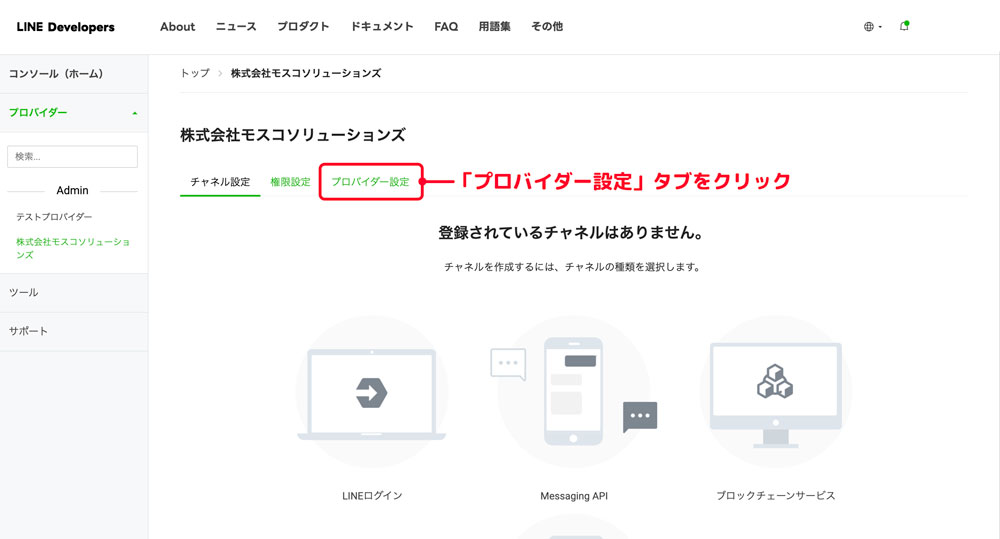Click the Admin group label
Image resolution: width=1000 pixels, height=539 pixels.
[x=72, y=191]
